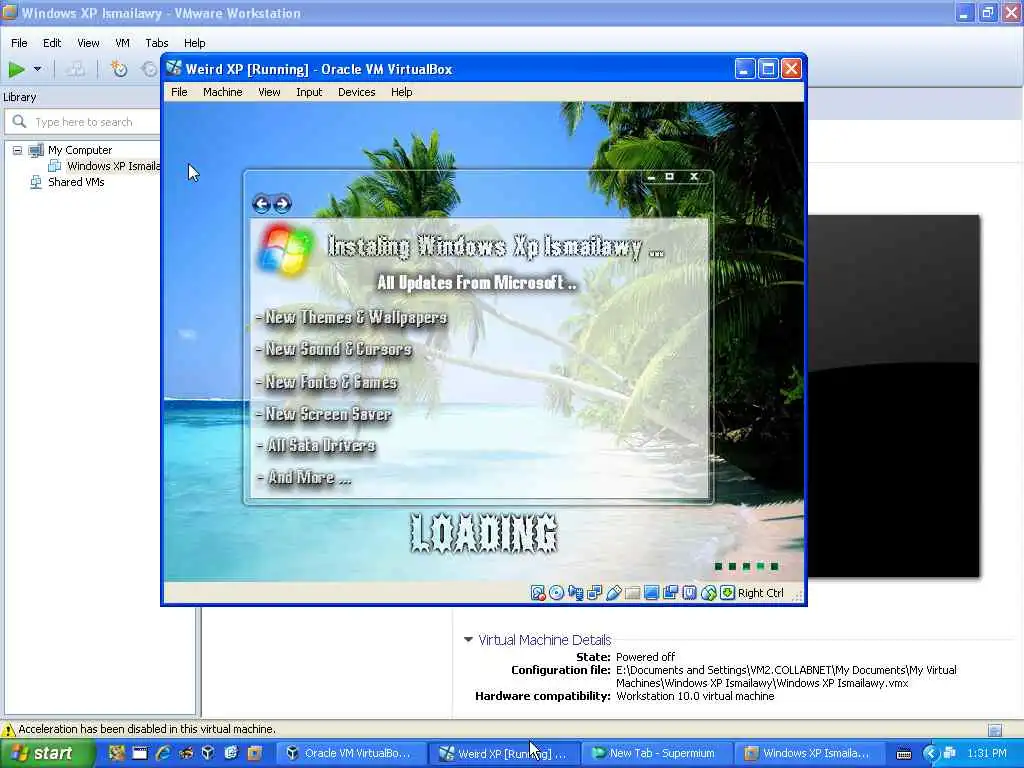1024x768 pixels.
Task: Click the "Powered off" state value
Action: coord(645,657)
